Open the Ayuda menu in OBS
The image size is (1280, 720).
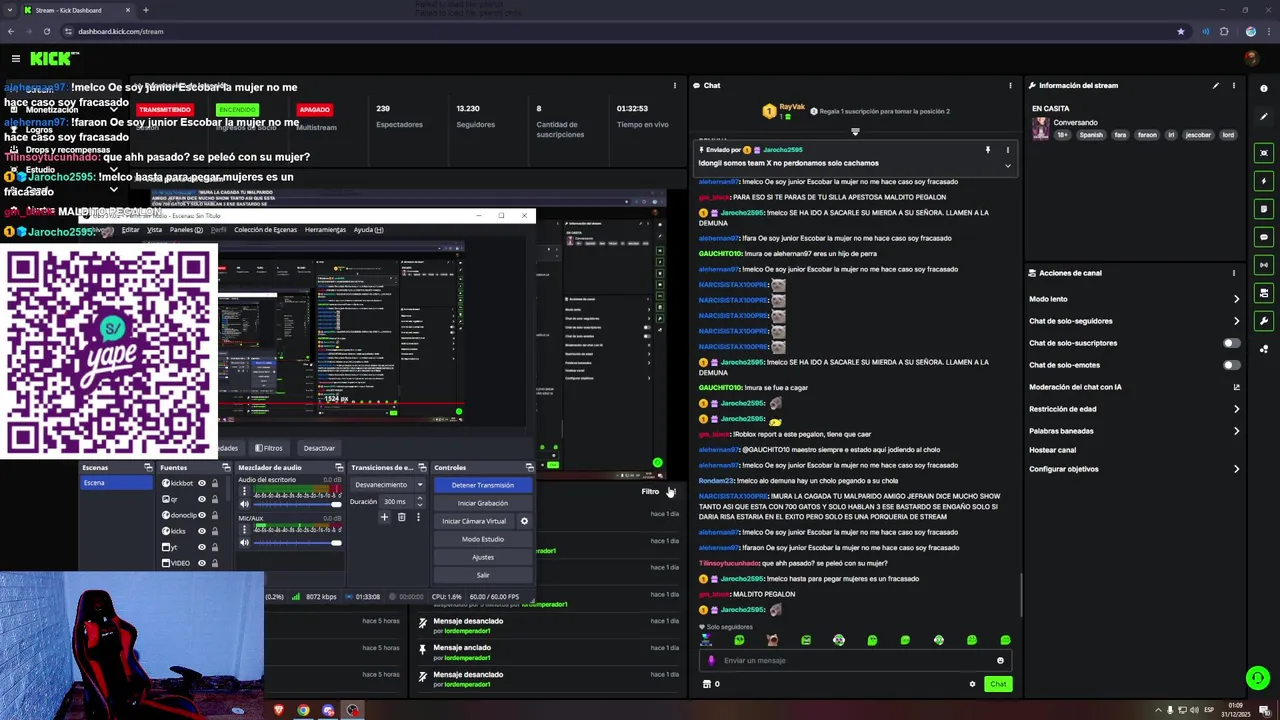point(368,230)
